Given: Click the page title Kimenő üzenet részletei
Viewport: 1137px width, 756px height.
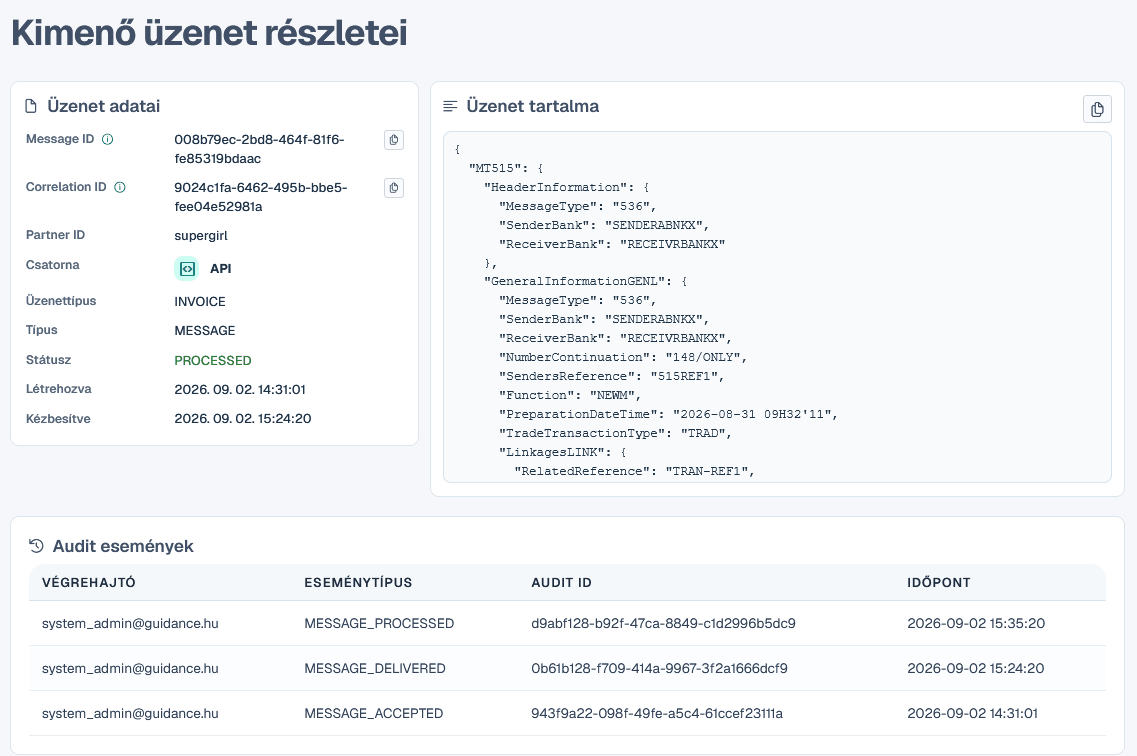Looking at the screenshot, I should [210, 33].
